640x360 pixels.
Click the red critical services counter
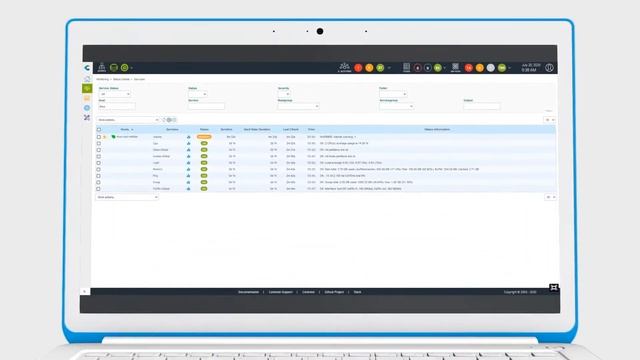(469, 68)
